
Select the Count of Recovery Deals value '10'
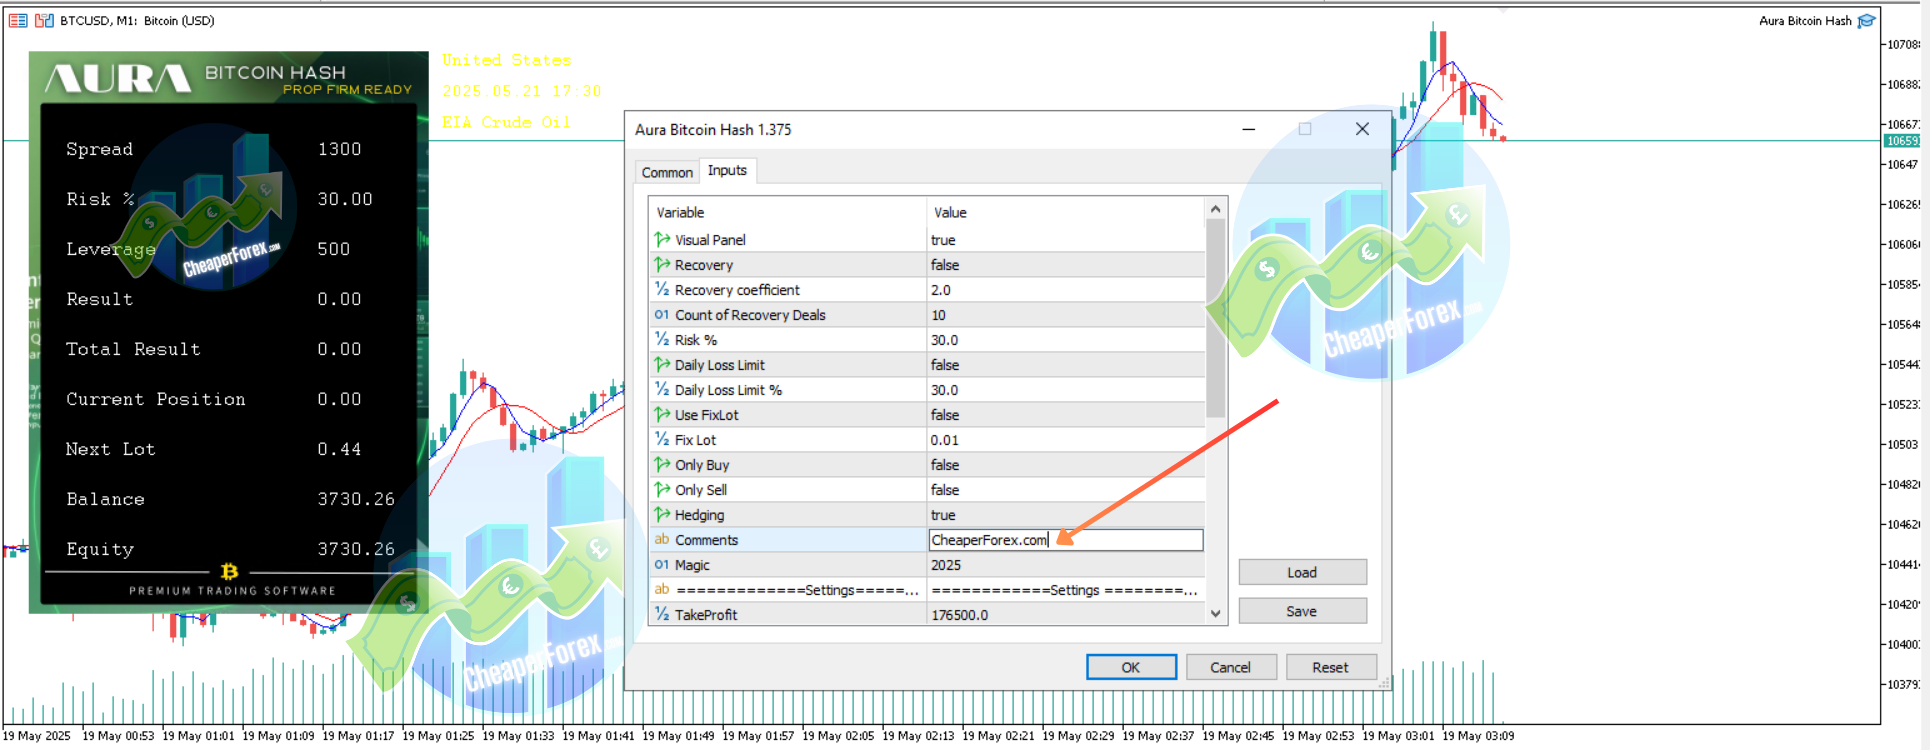938,315
